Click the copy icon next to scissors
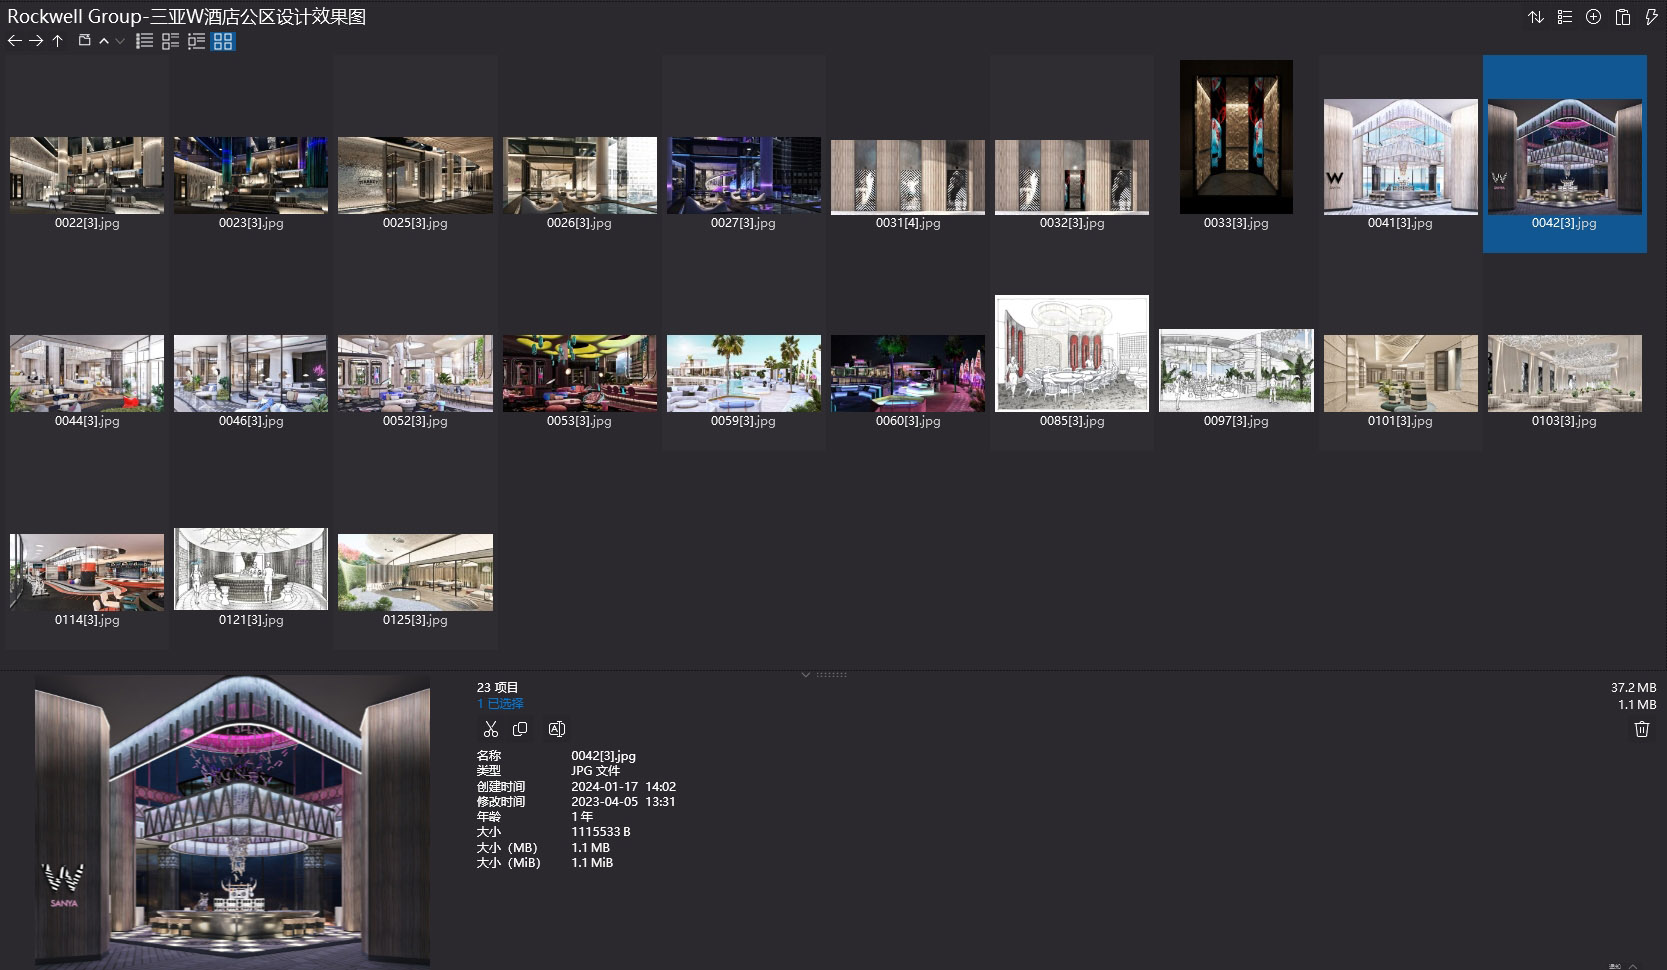The height and width of the screenshot is (970, 1667). [521, 729]
